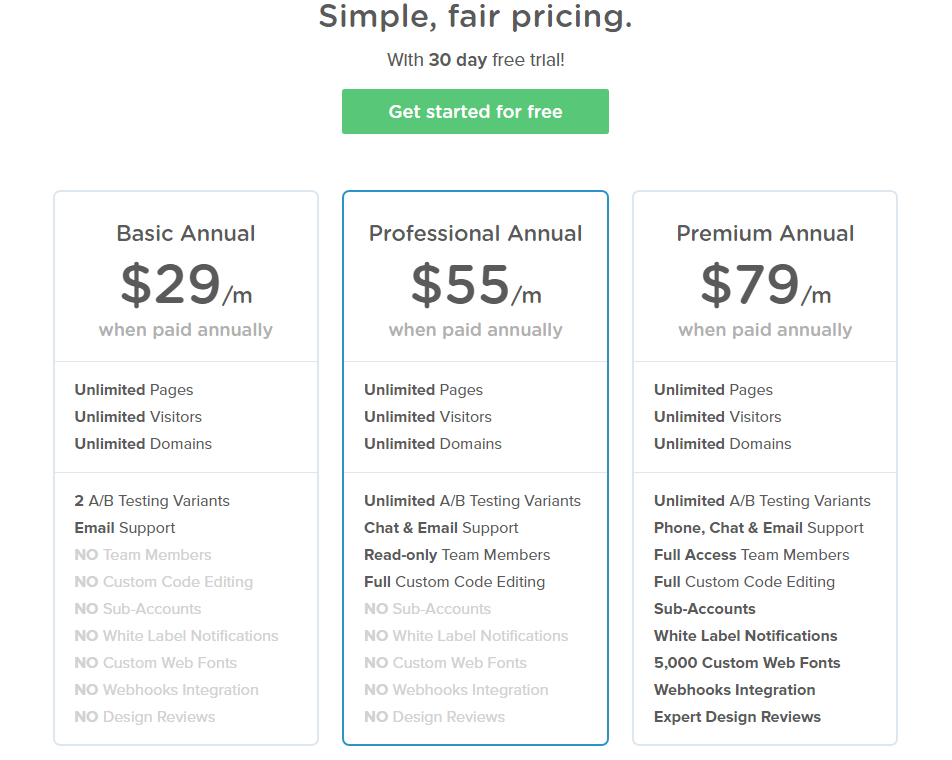This screenshot has width=952, height=760.
Task: Click Expert Design Reviews feature
Action: 737,717
